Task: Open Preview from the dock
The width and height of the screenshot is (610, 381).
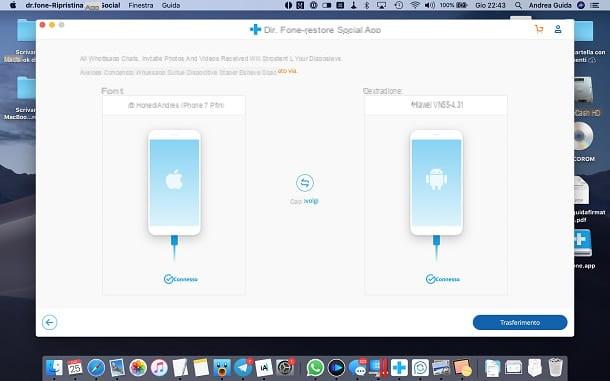Action: click(117, 367)
